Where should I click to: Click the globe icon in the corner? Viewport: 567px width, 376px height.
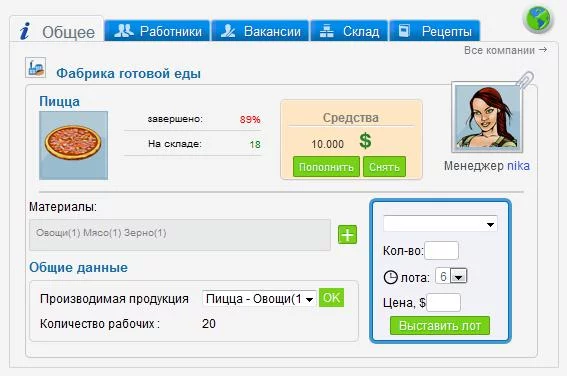coord(538,19)
